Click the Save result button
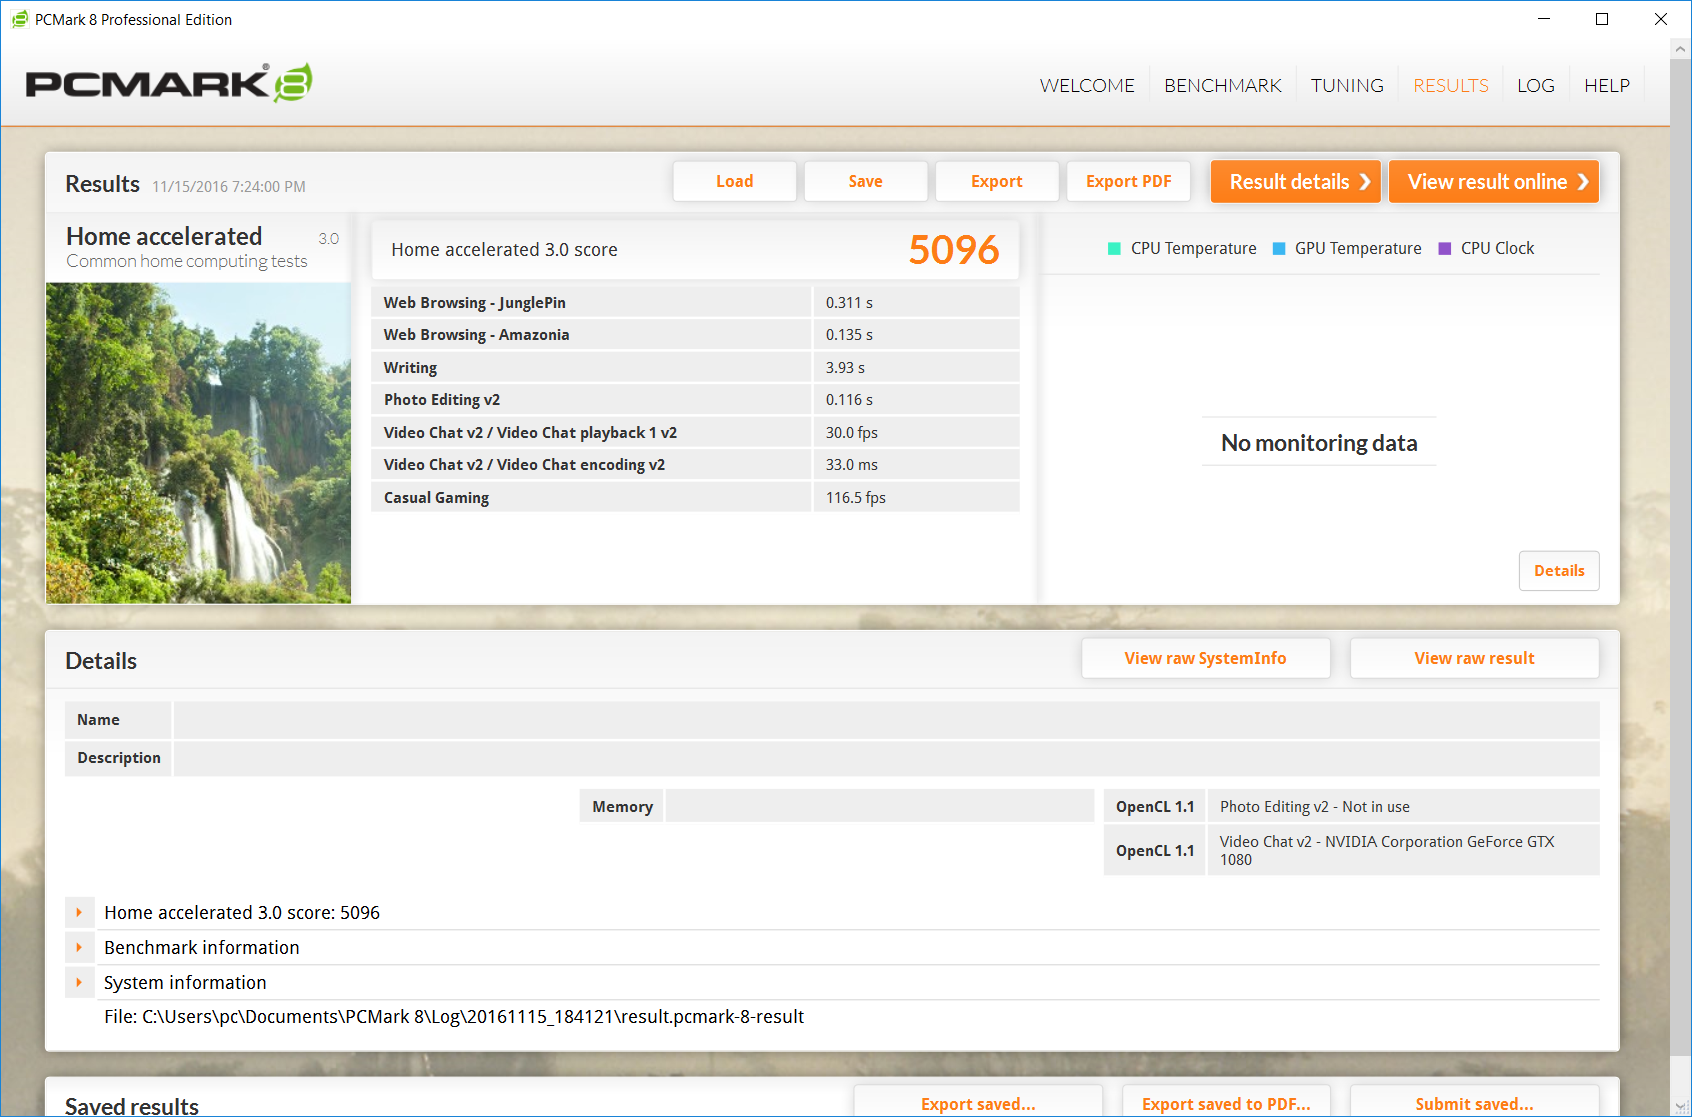This screenshot has width=1692, height=1117. point(866,181)
